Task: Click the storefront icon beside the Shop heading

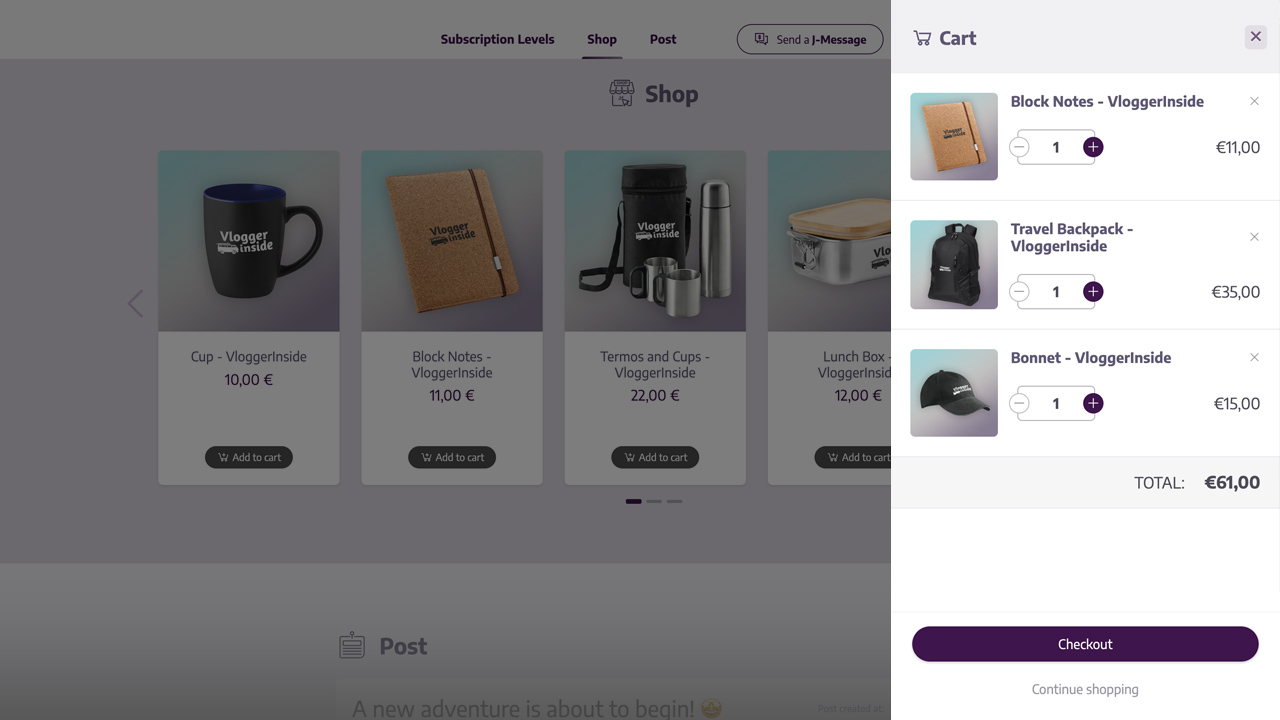Action: coord(621,93)
